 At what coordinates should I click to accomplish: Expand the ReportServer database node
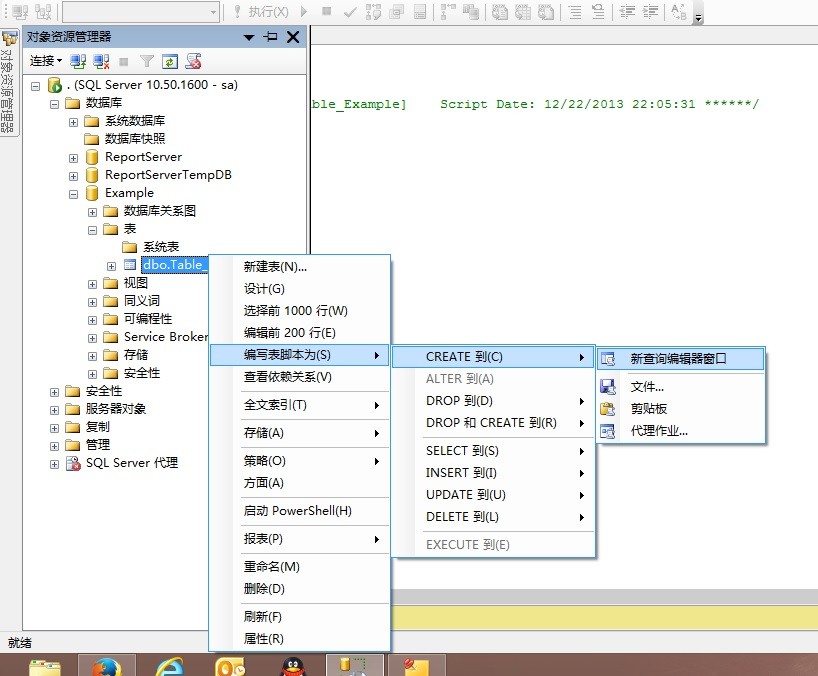click(74, 157)
